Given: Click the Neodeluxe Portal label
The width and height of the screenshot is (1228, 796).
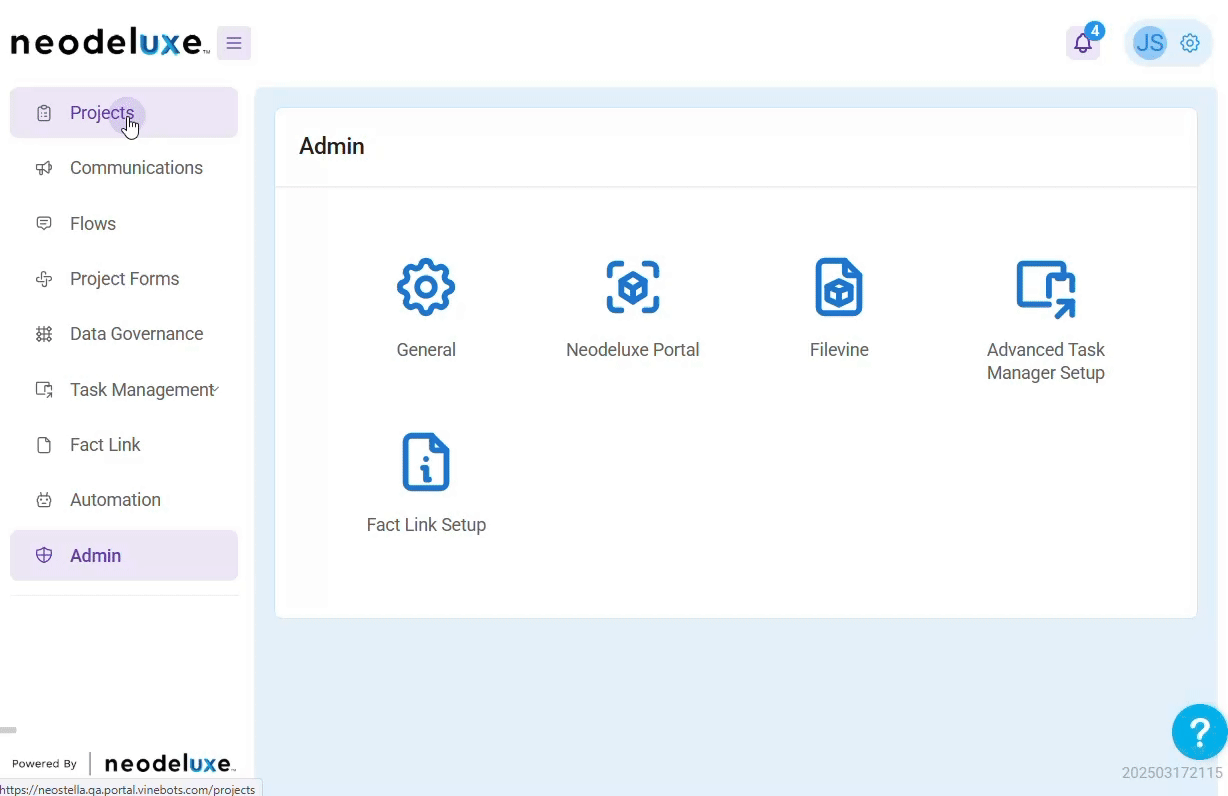Looking at the screenshot, I should pyautogui.click(x=633, y=350).
